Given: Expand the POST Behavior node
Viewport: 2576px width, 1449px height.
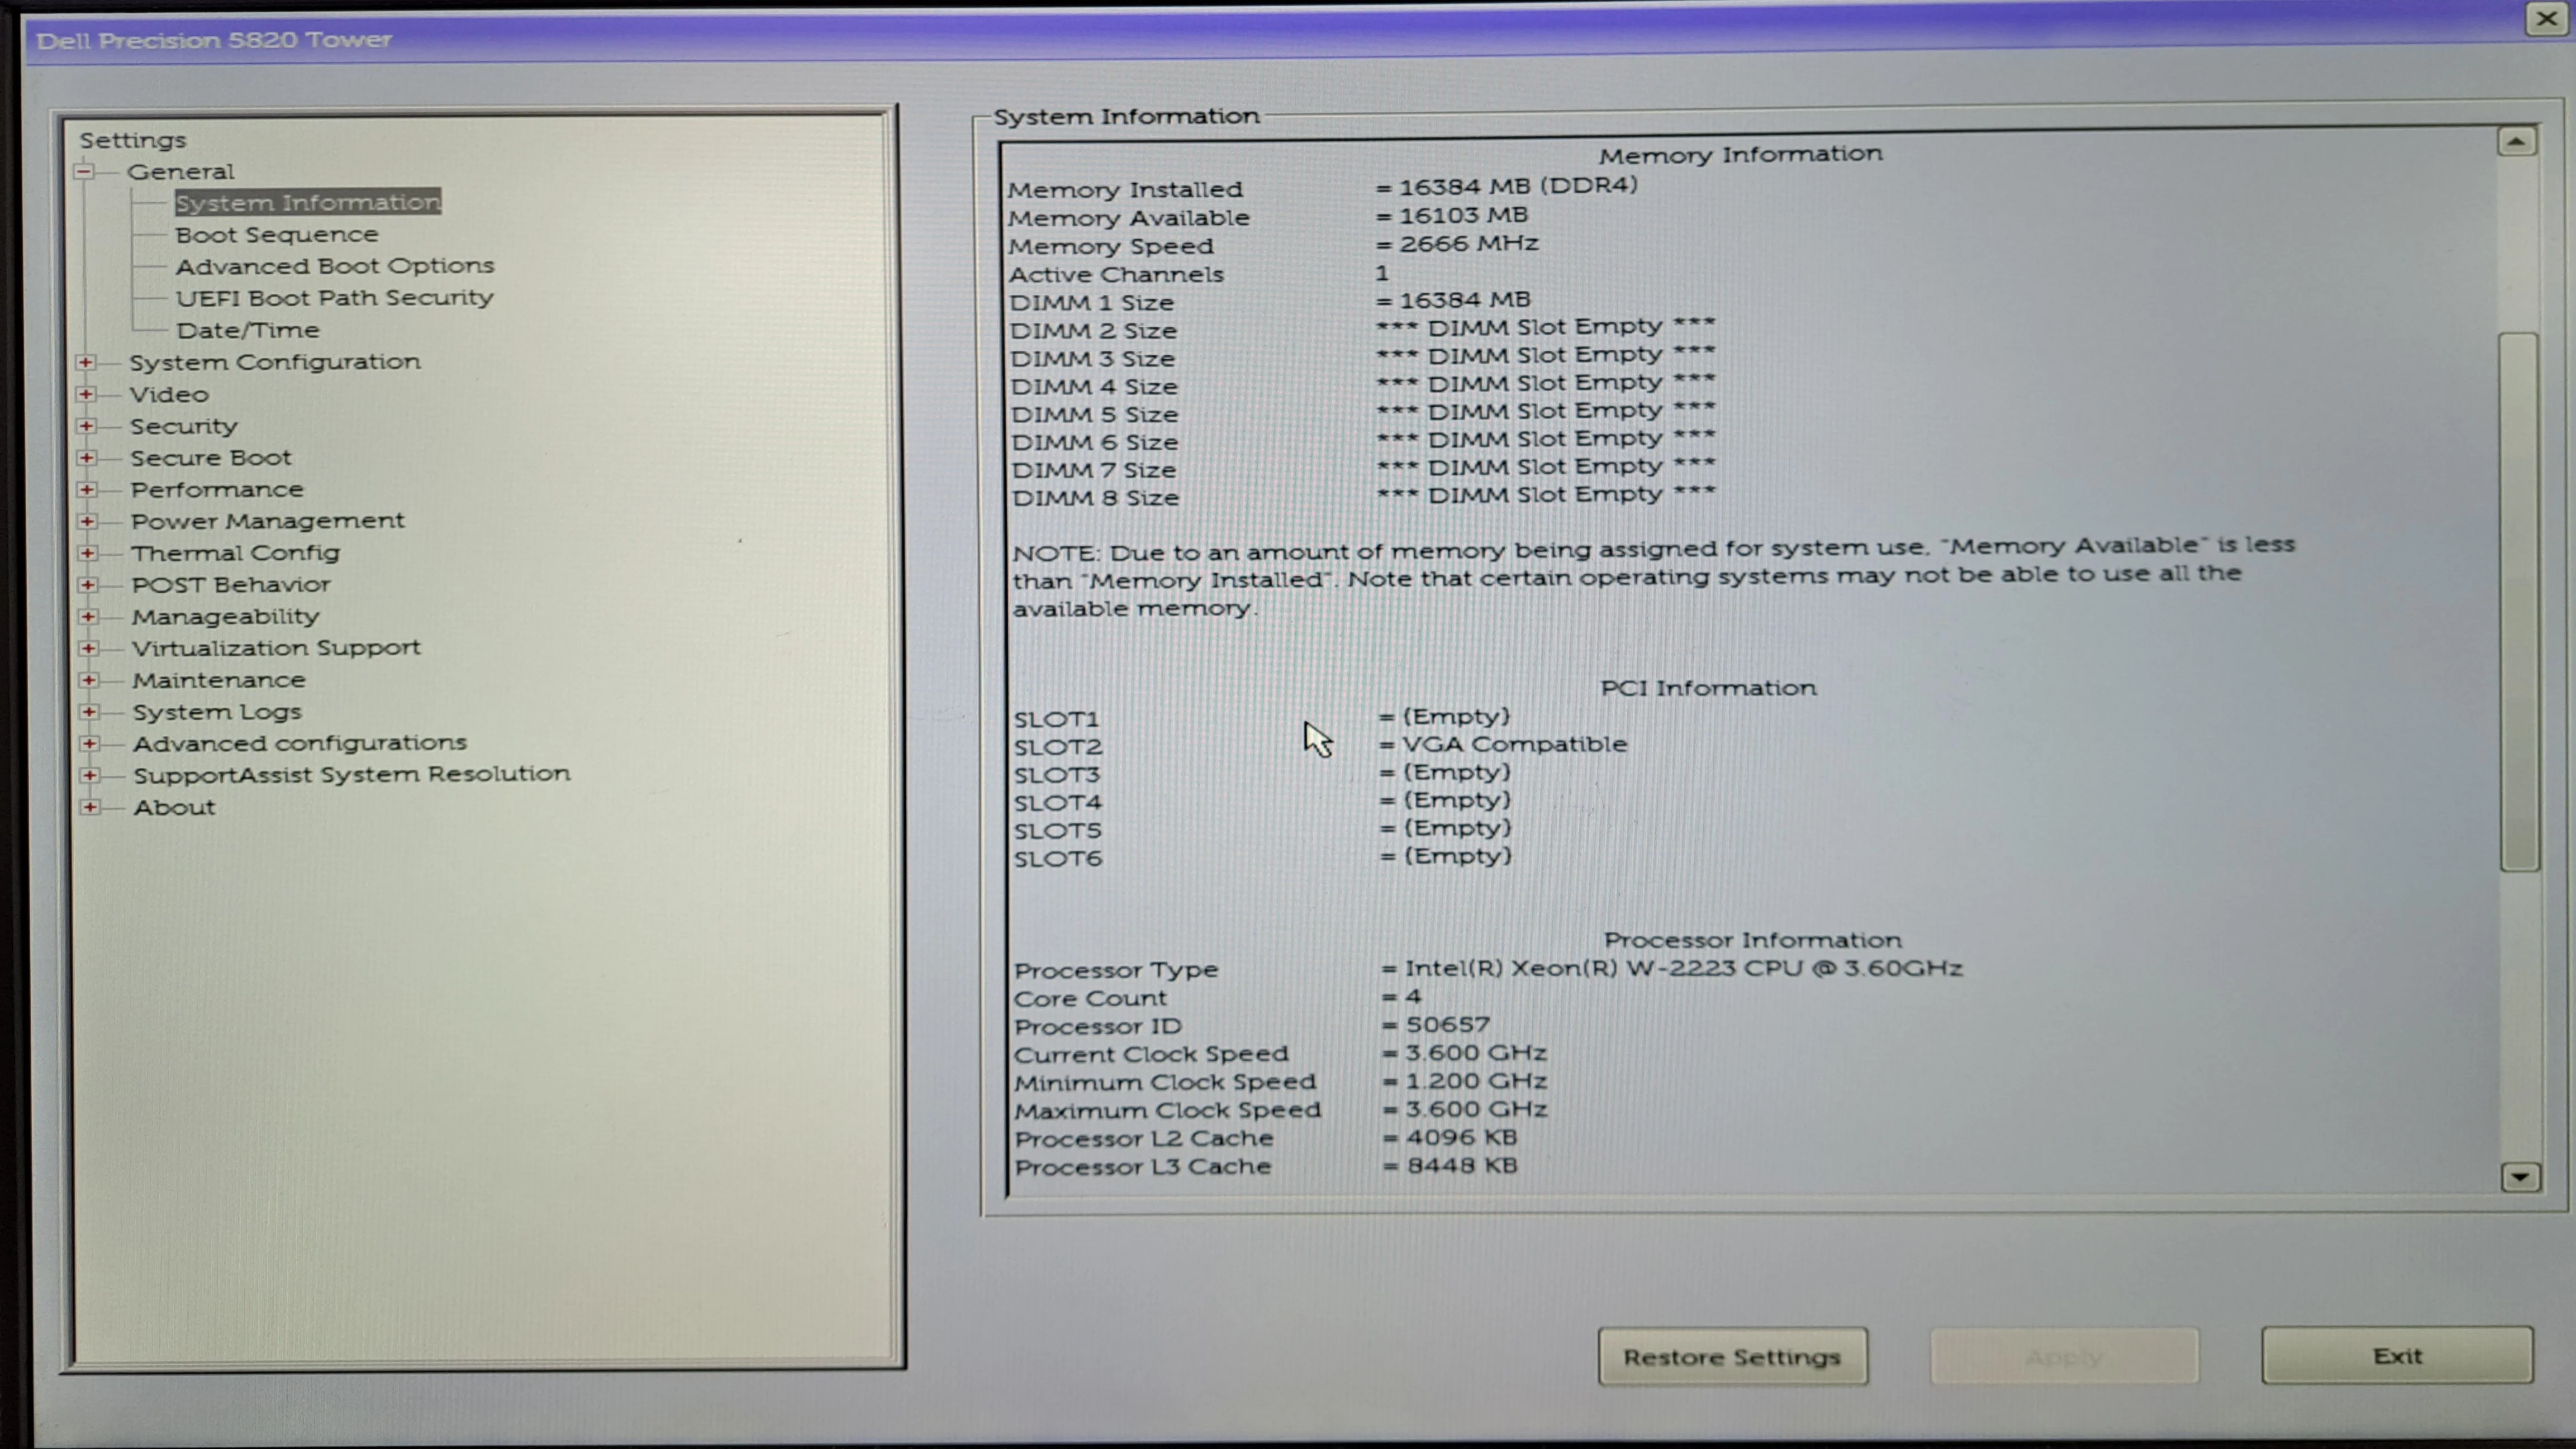Looking at the screenshot, I should [x=88, y=585].
